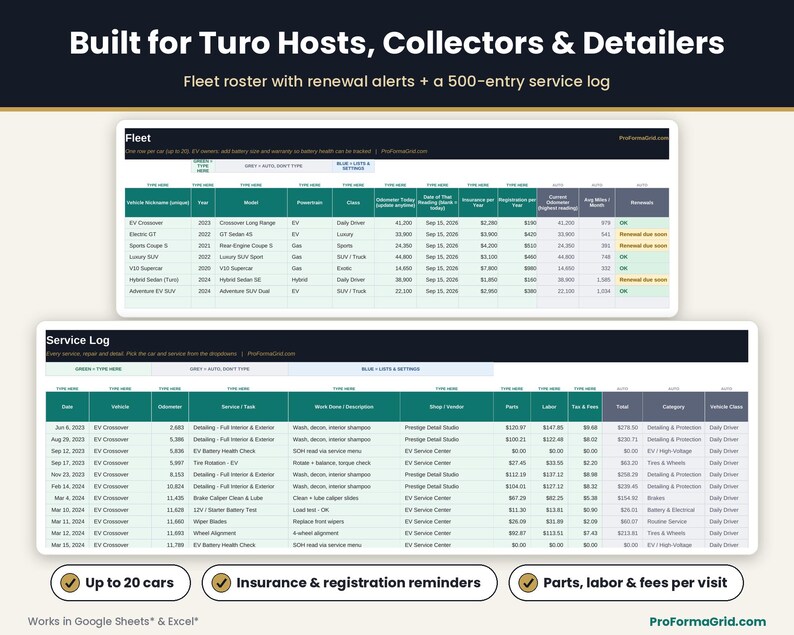Click ProFormaGrid.com in the Service Log subtitle

271,353
